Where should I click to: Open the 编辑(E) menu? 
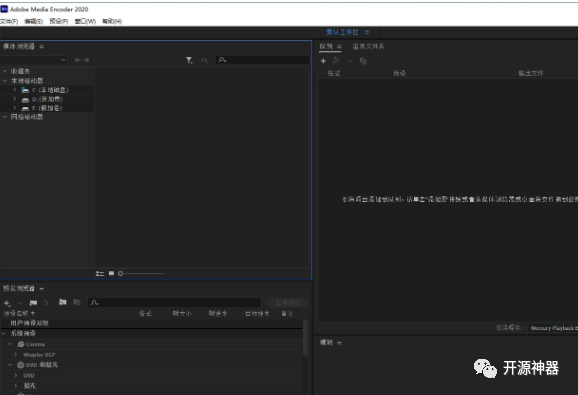pos(34,21)
